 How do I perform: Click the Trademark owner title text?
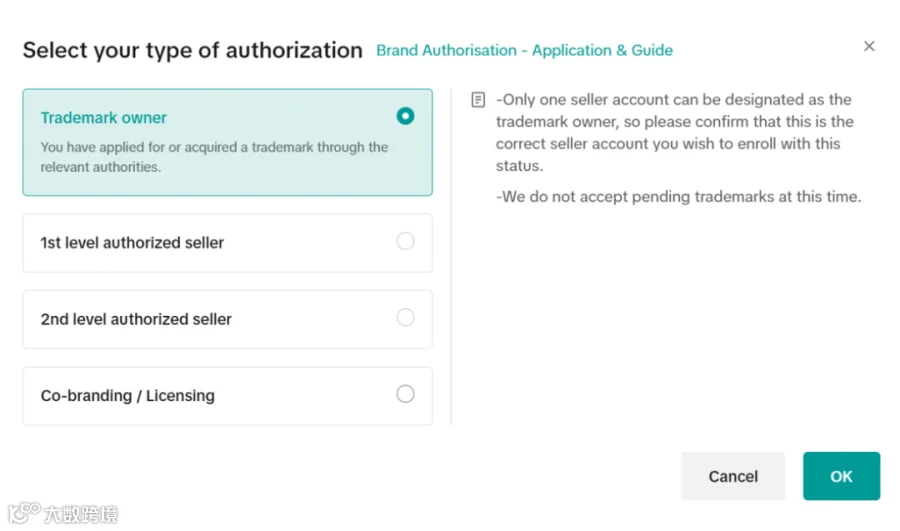coord(103,118)
